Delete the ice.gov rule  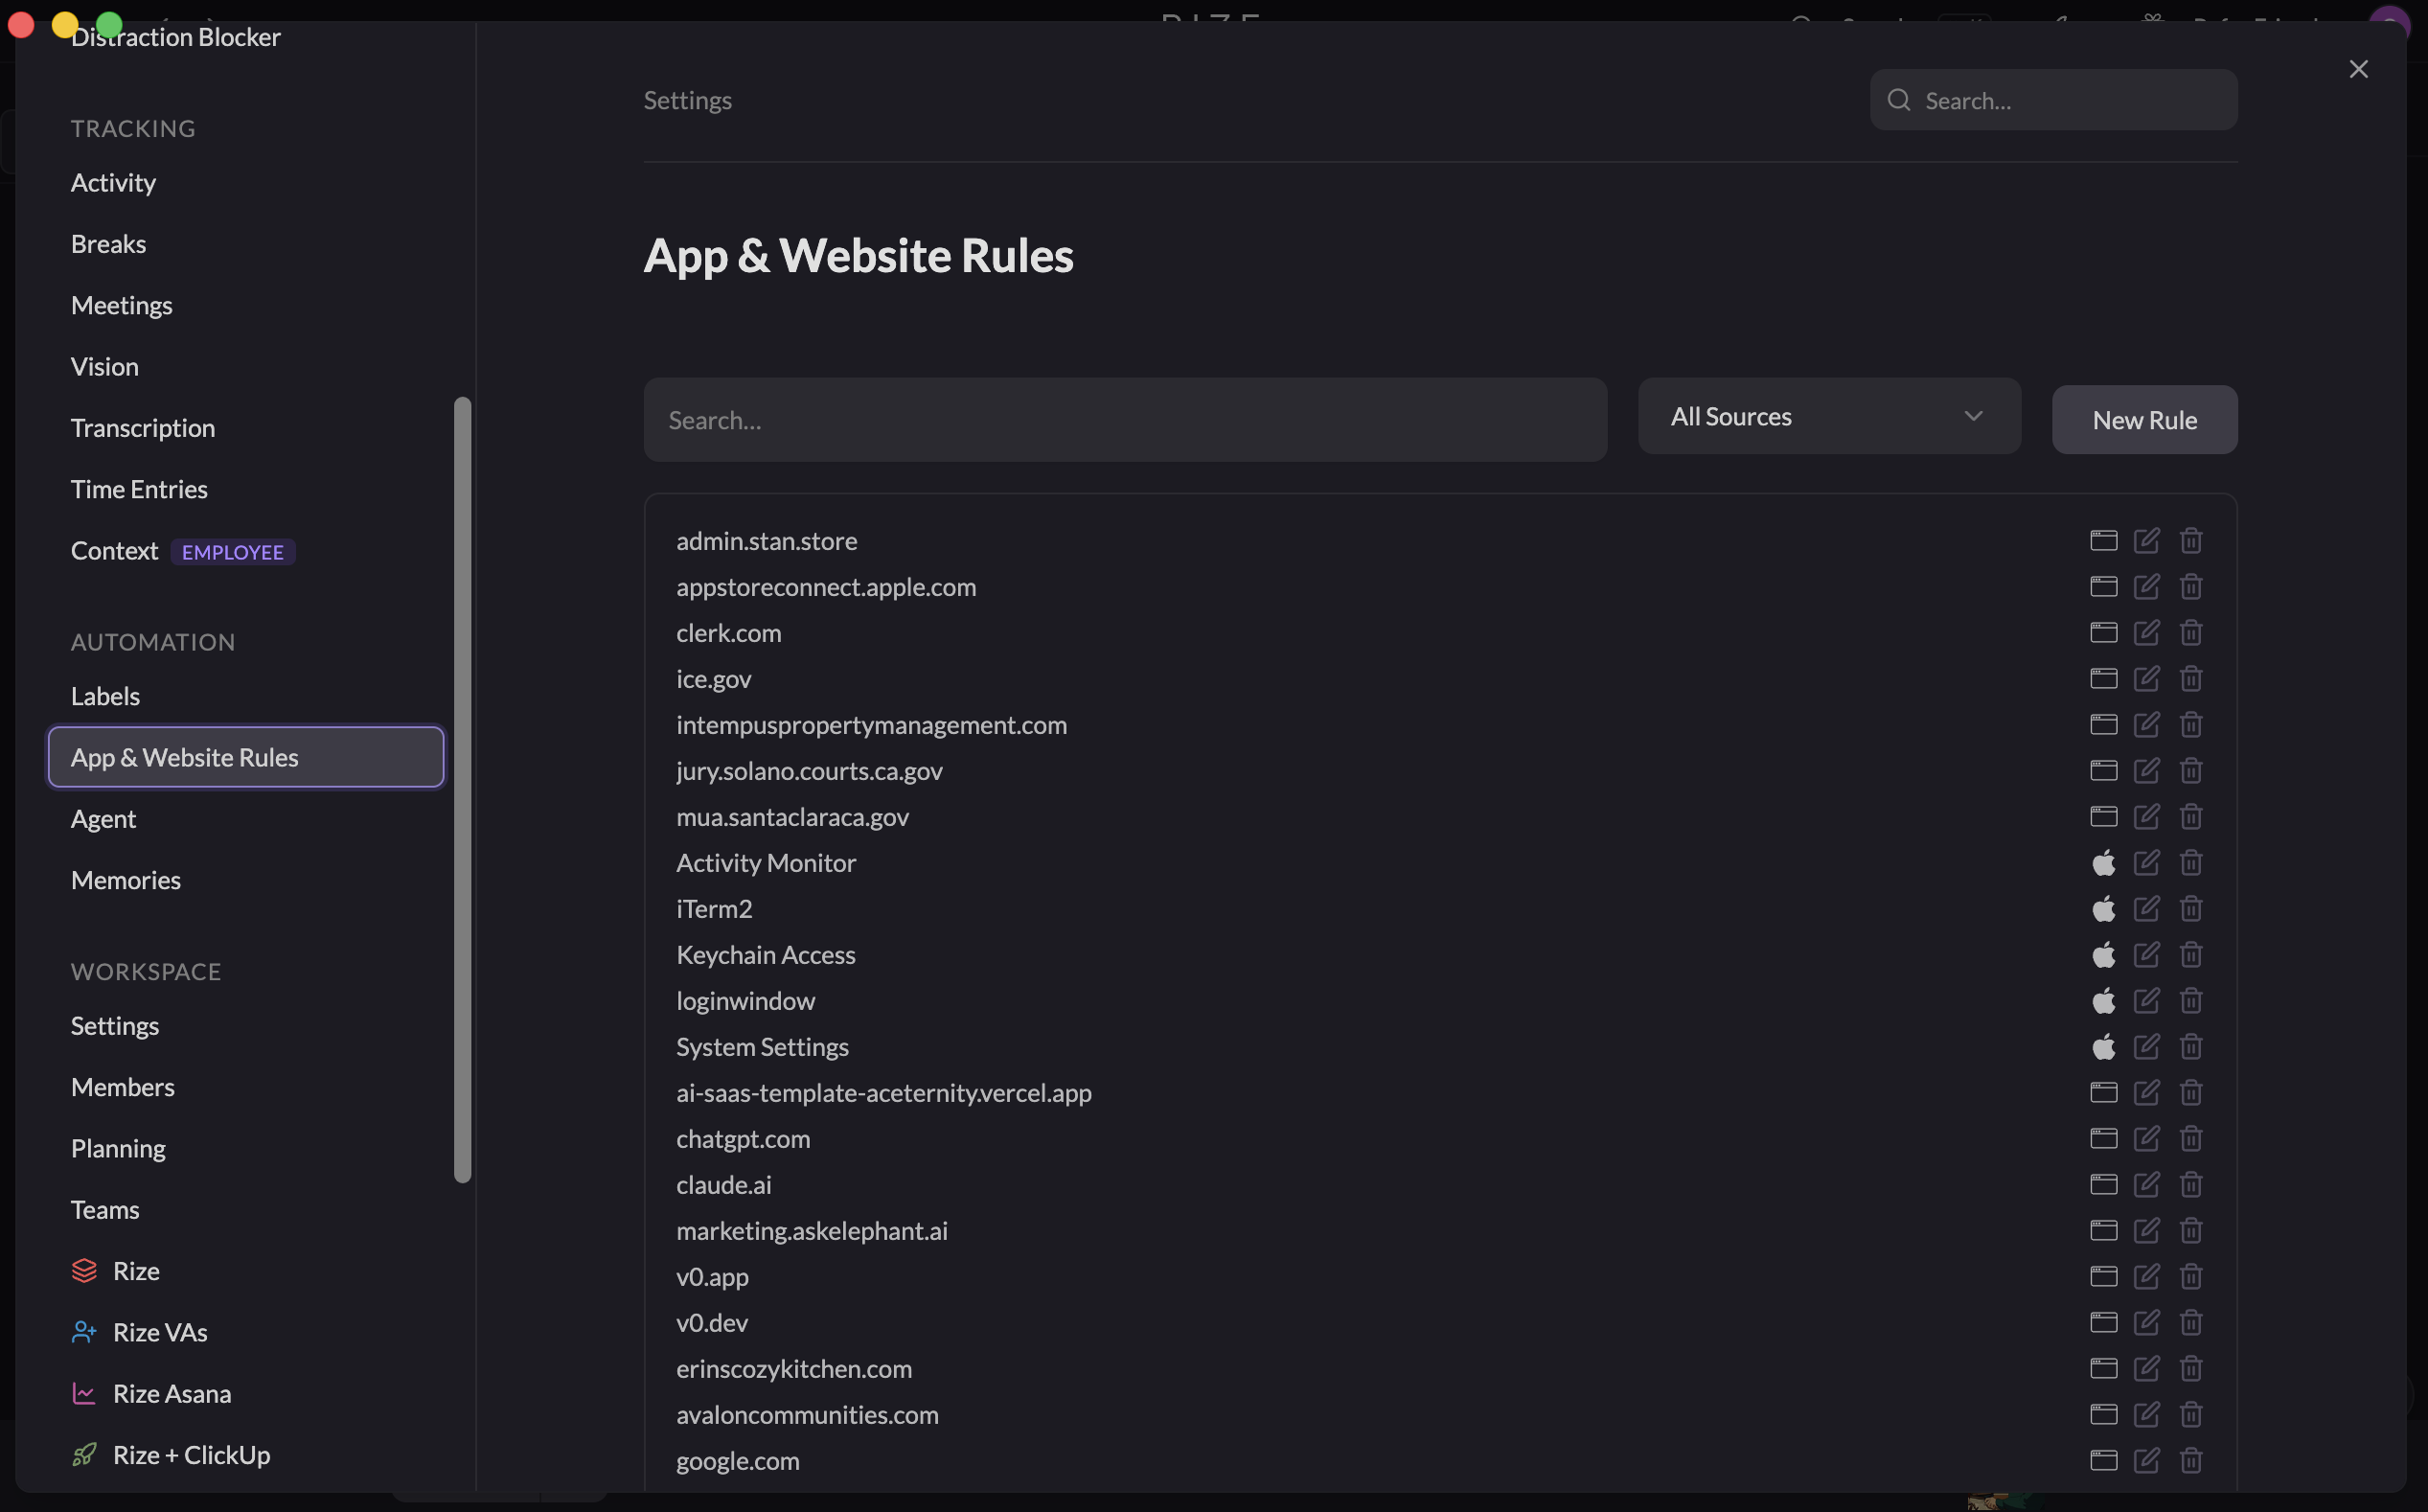(x=2190, y=679)
